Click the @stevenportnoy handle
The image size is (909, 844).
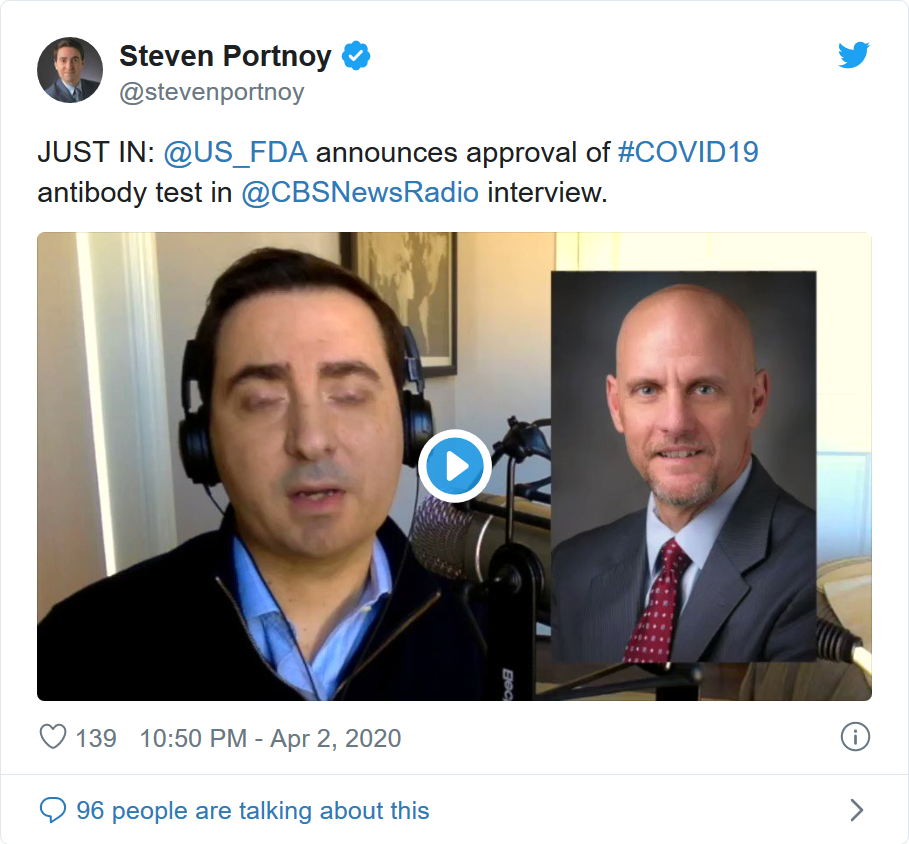click(x=212, y=92)
